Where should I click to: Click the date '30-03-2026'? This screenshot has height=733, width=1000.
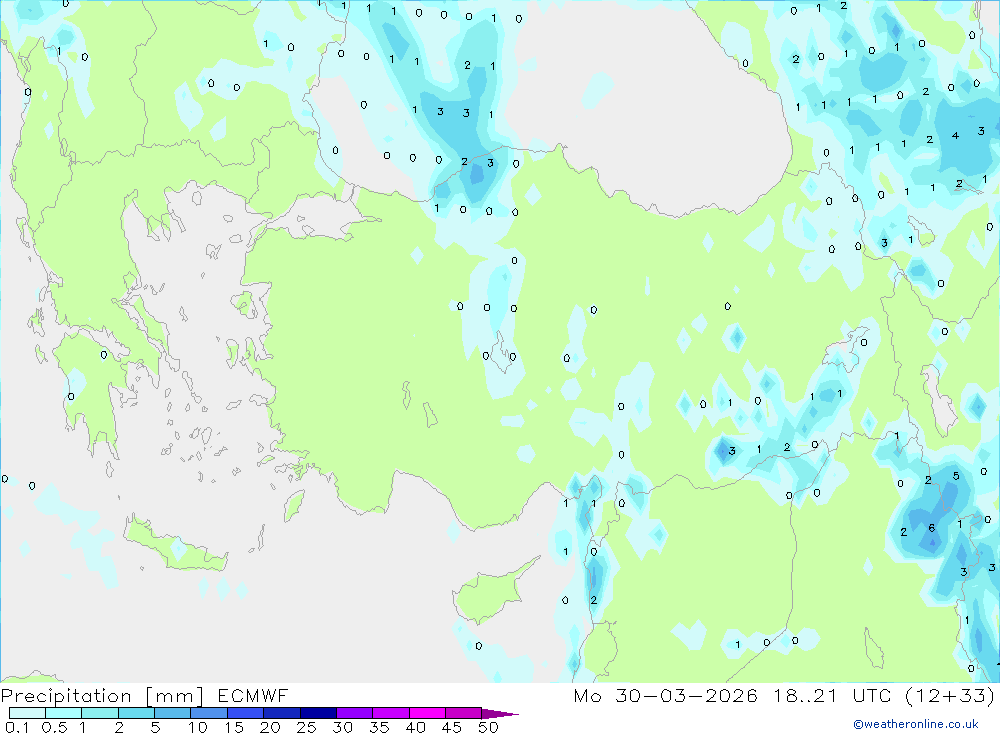click(686, 695)
